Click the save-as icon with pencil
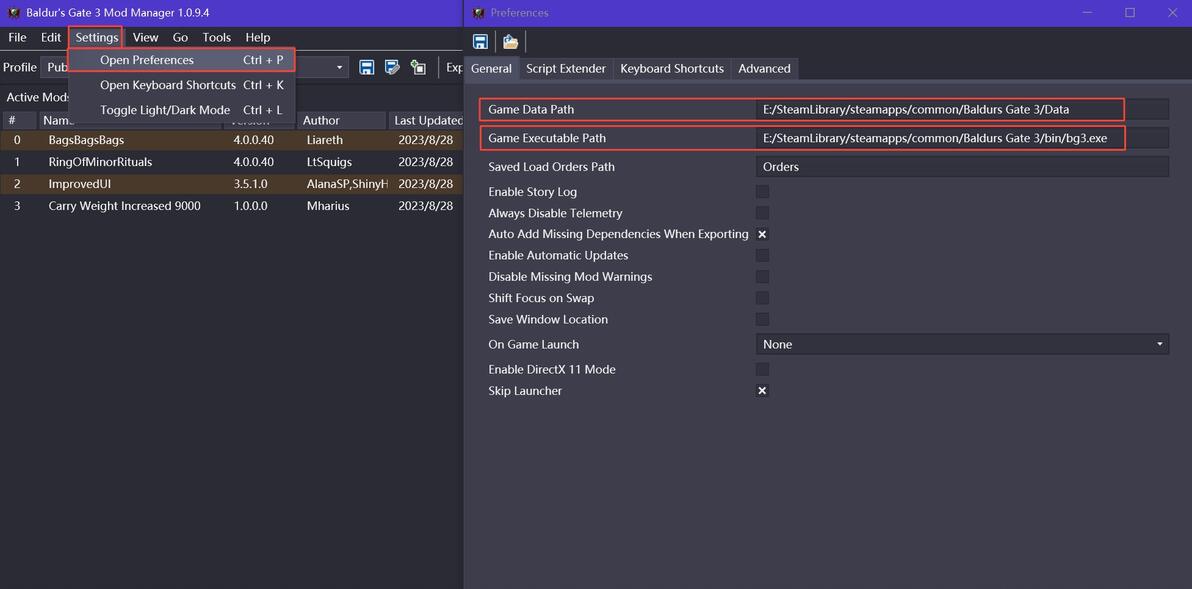This screenshot has width=1192, height=589. click(x=392, y=67)
